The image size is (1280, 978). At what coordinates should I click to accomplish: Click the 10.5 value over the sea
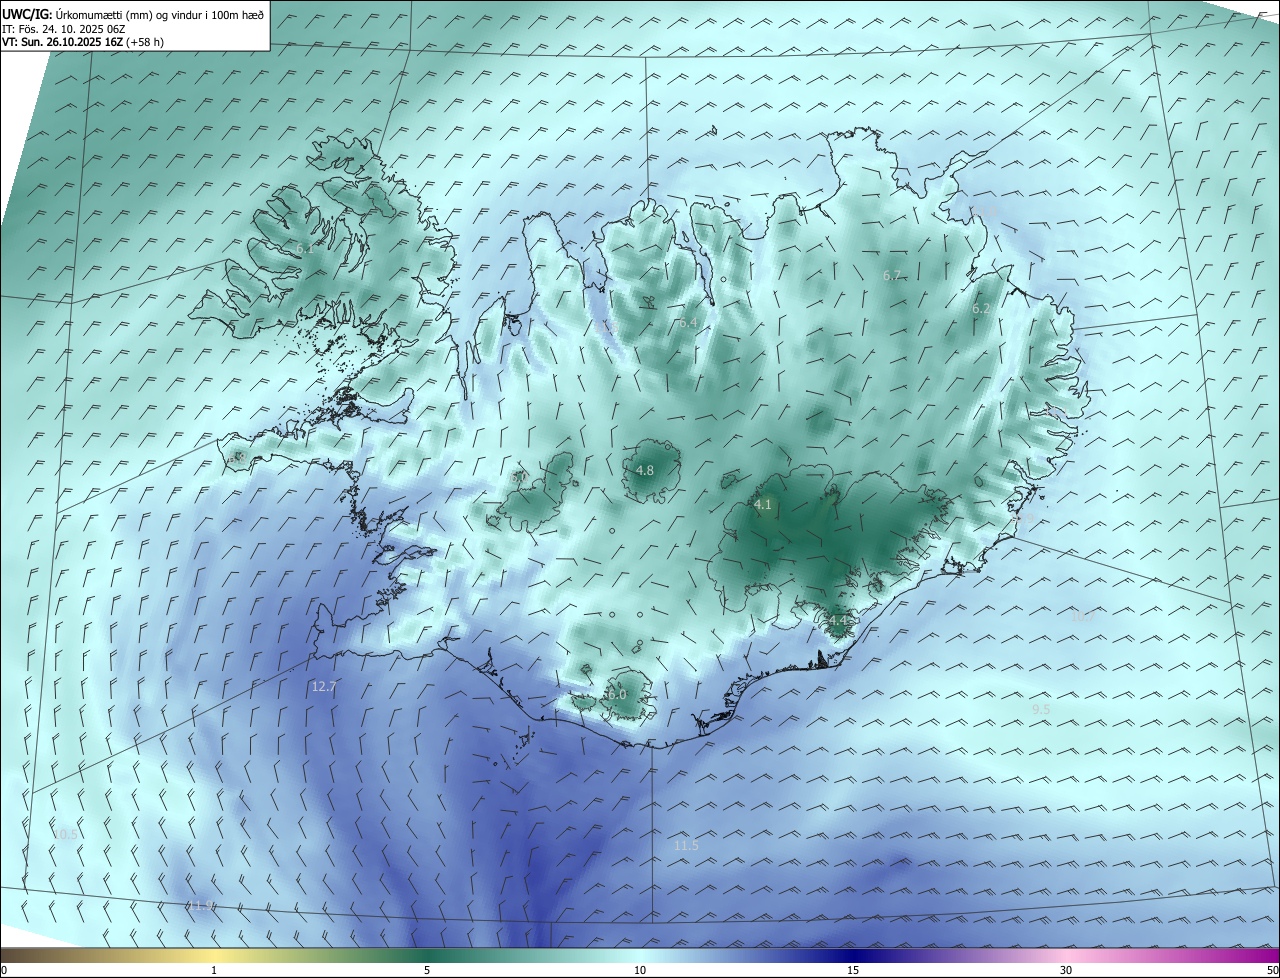click(x=65, y=834)
